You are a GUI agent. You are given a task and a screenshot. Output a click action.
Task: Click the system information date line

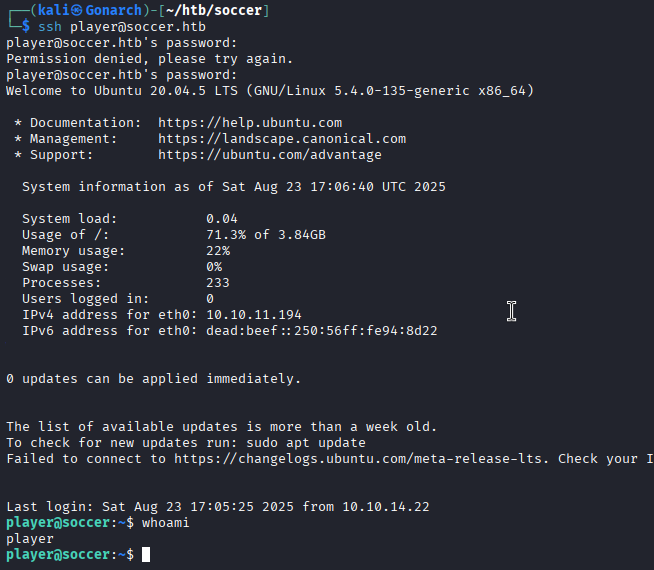(234, 187)
